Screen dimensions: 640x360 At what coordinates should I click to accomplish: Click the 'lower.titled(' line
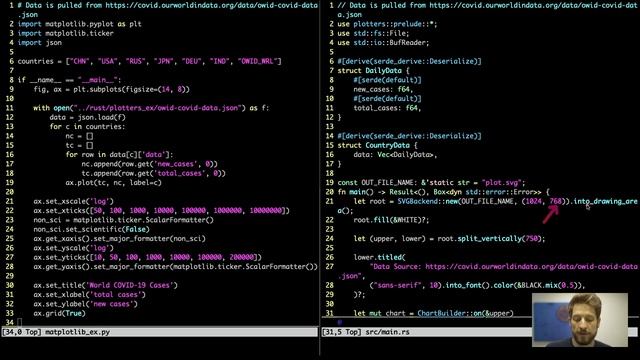click(380, 258)
